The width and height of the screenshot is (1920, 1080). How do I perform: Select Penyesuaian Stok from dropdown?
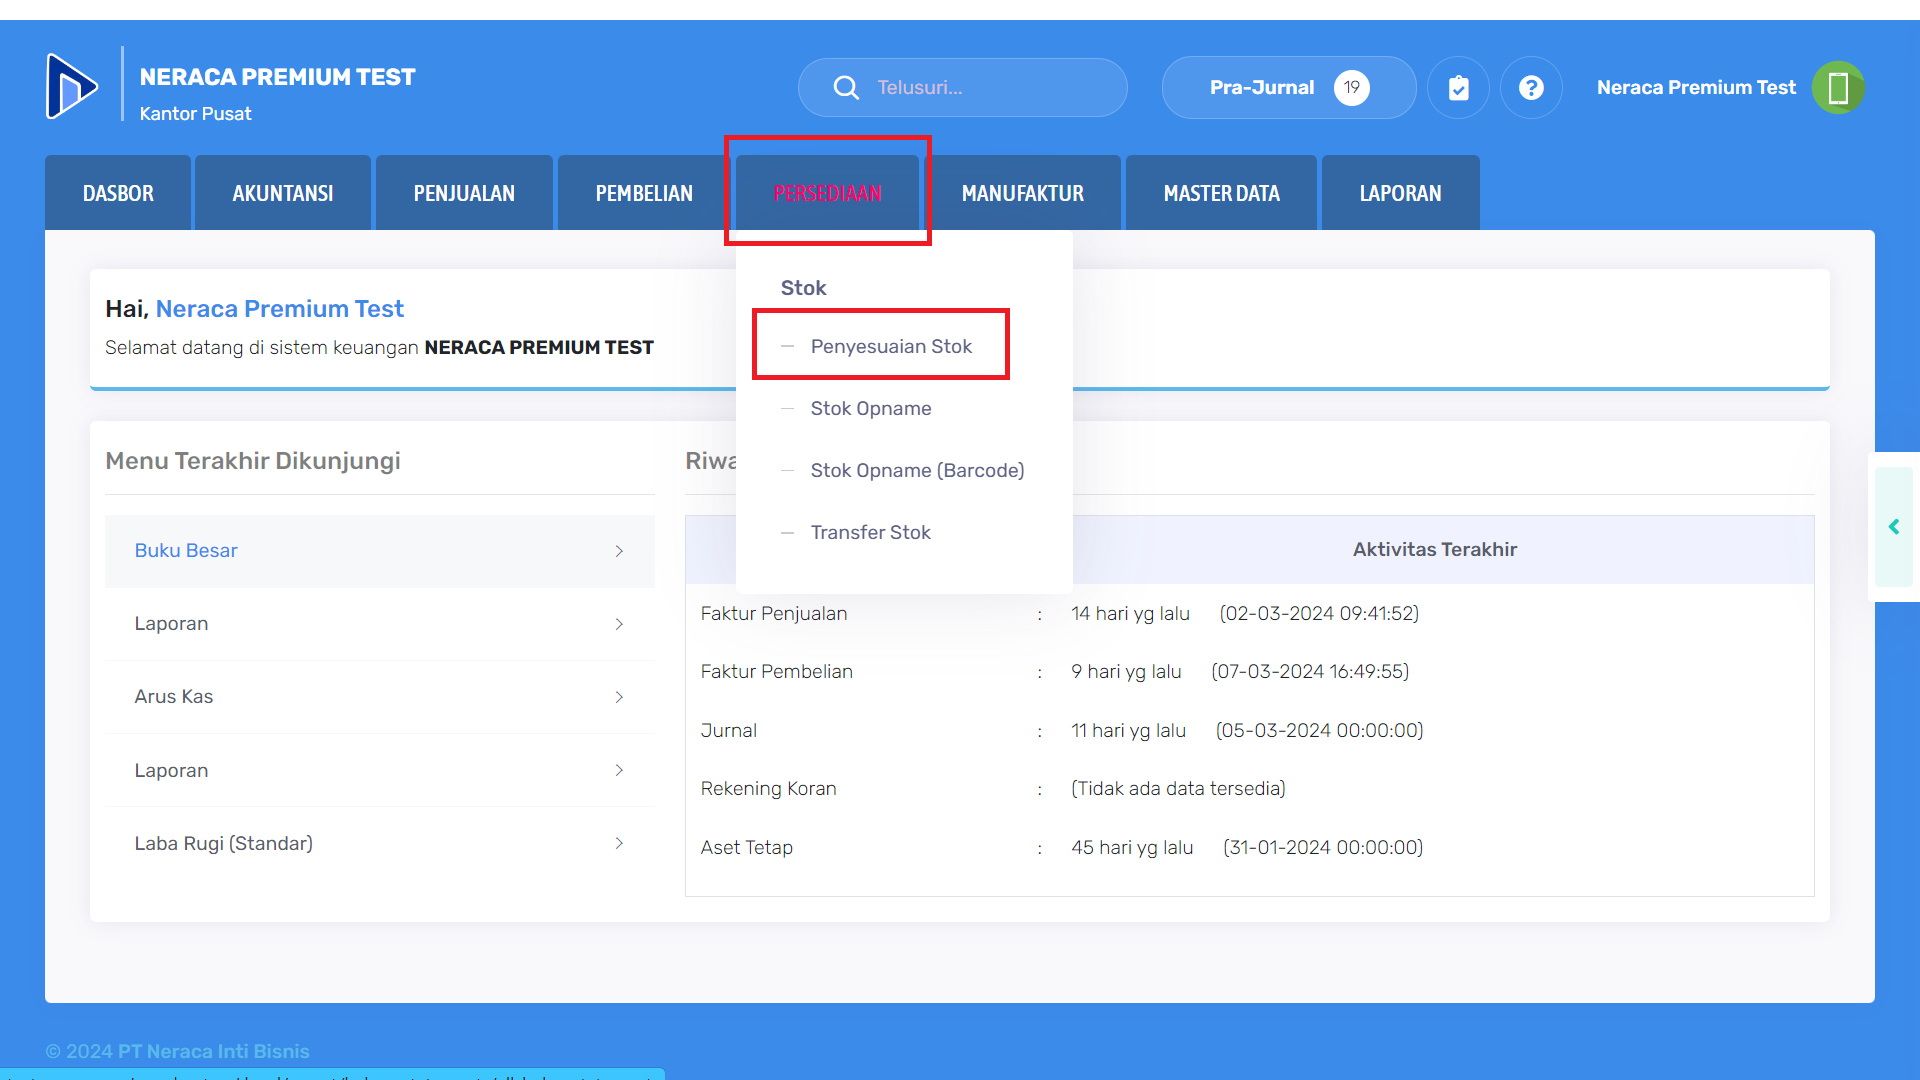(890, 346)
